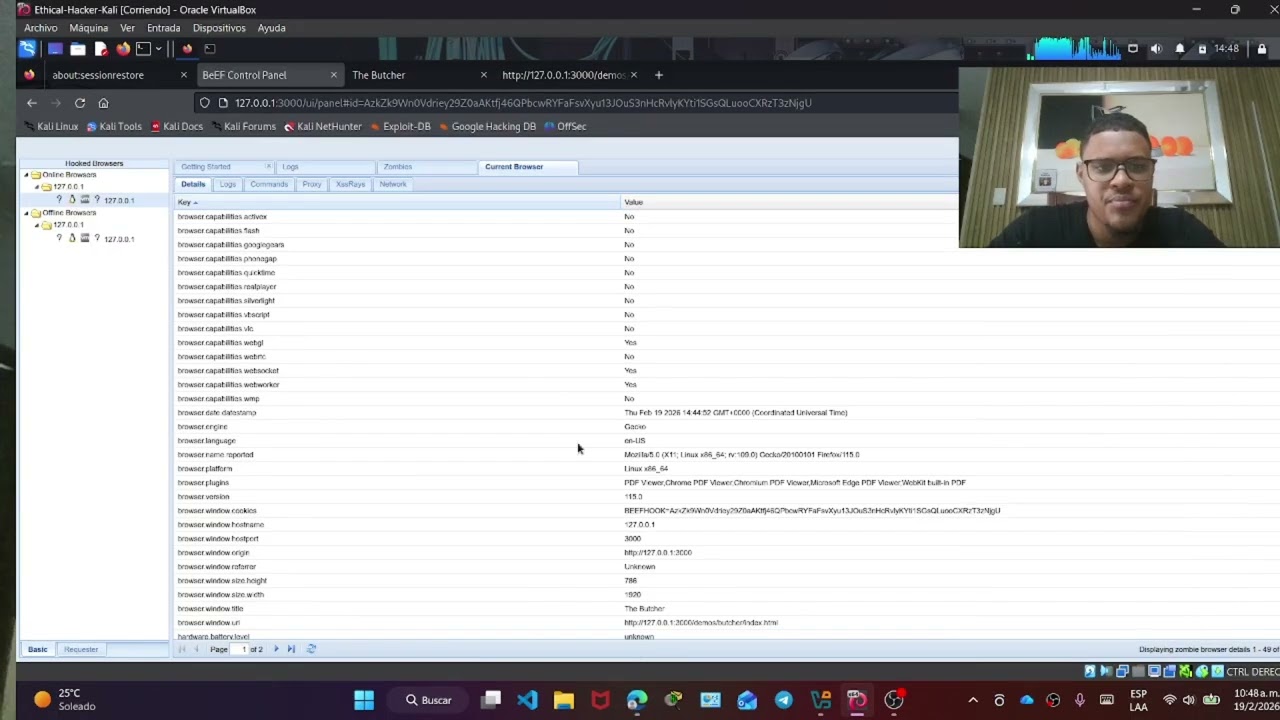Open VirtualBox Máquina menu
The image size is (1280, 720).
click(88, 28)
